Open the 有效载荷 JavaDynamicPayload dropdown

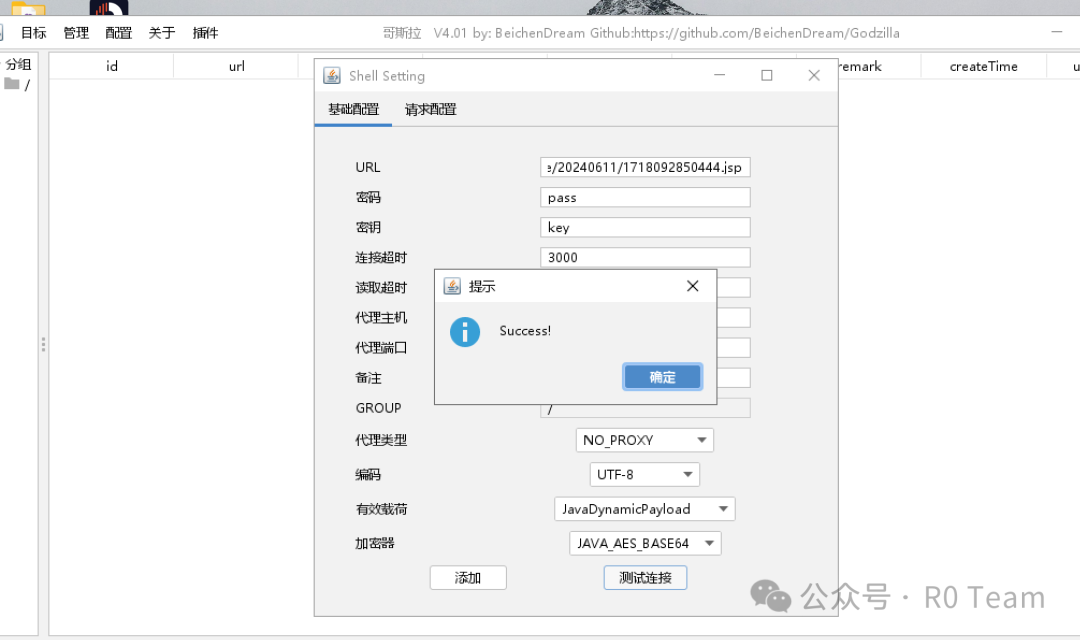[645, 509]
